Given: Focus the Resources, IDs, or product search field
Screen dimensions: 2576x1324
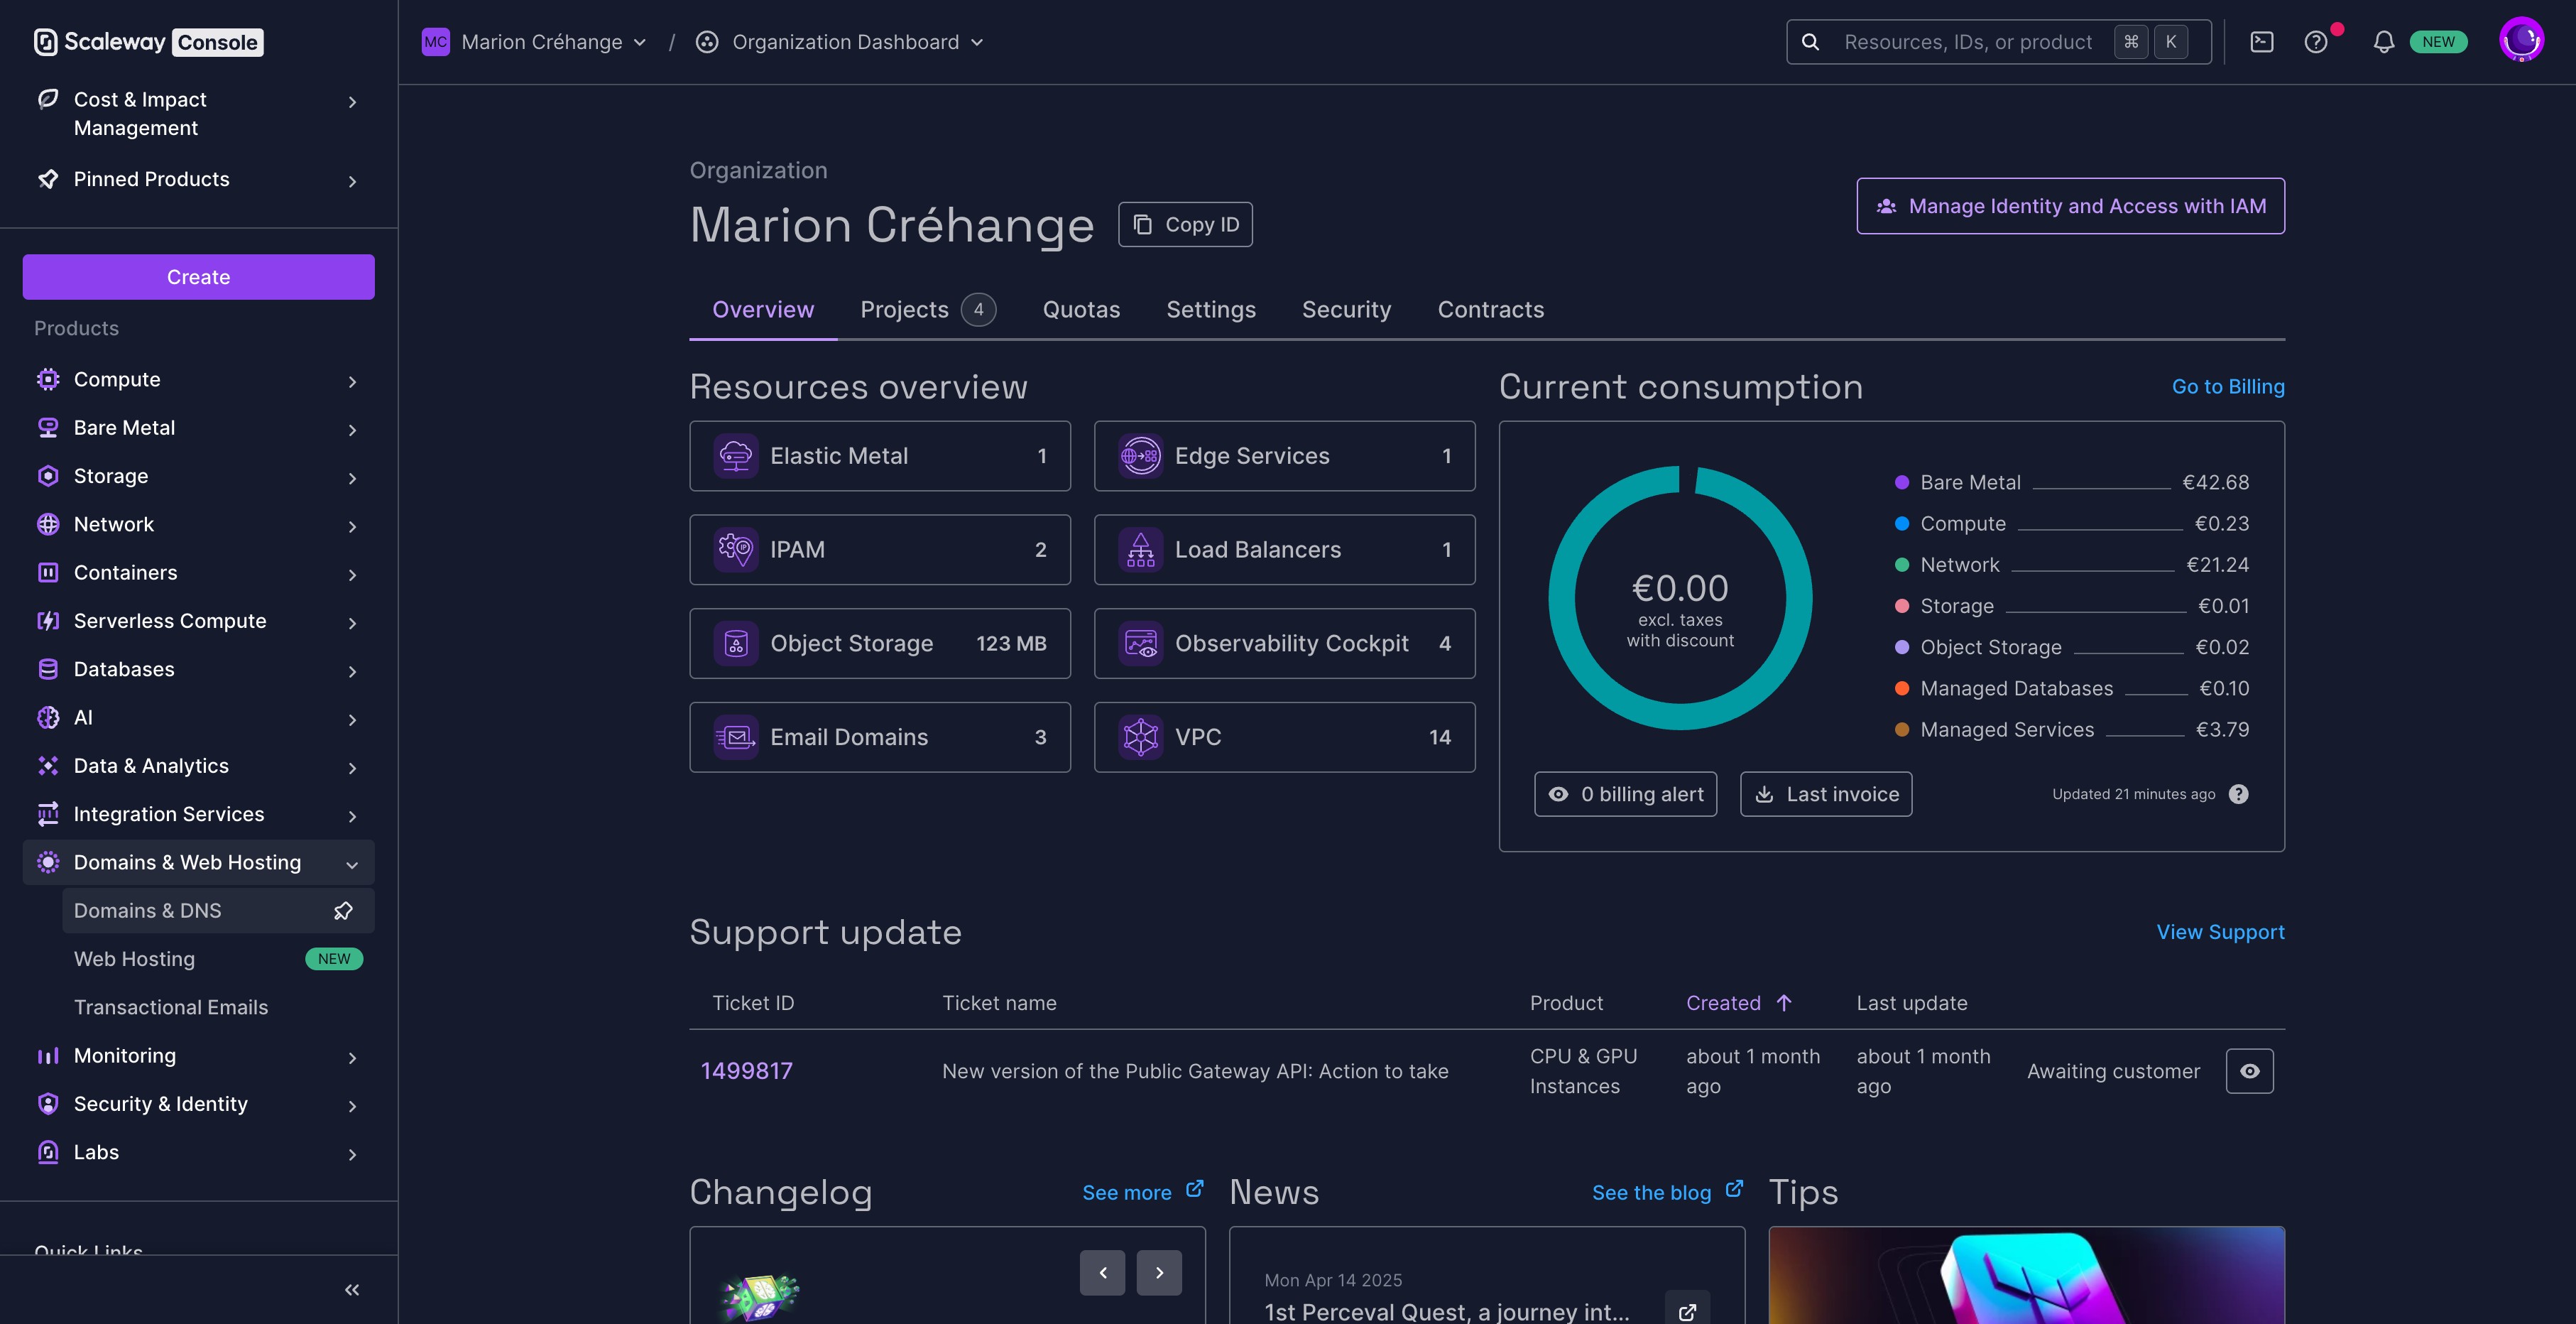Looking at the screenshot, I should [x=1998, y=42].
